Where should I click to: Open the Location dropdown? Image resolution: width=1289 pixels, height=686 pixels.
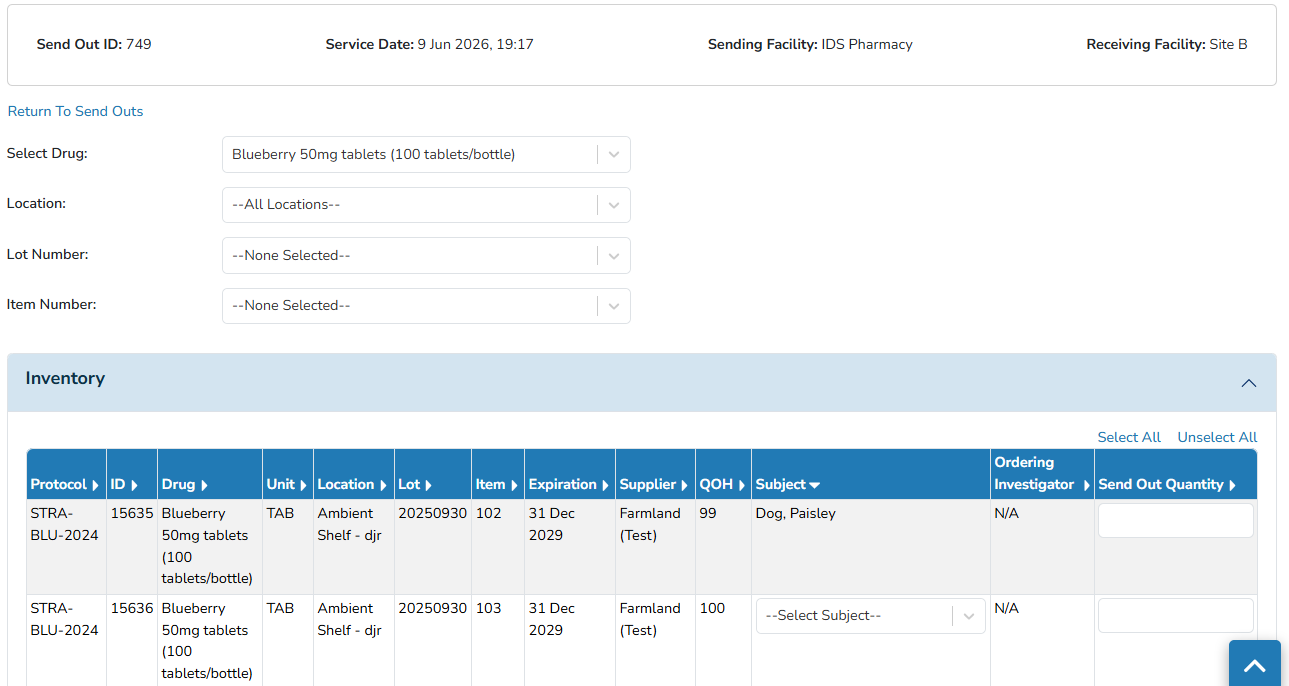pos(426,205)
